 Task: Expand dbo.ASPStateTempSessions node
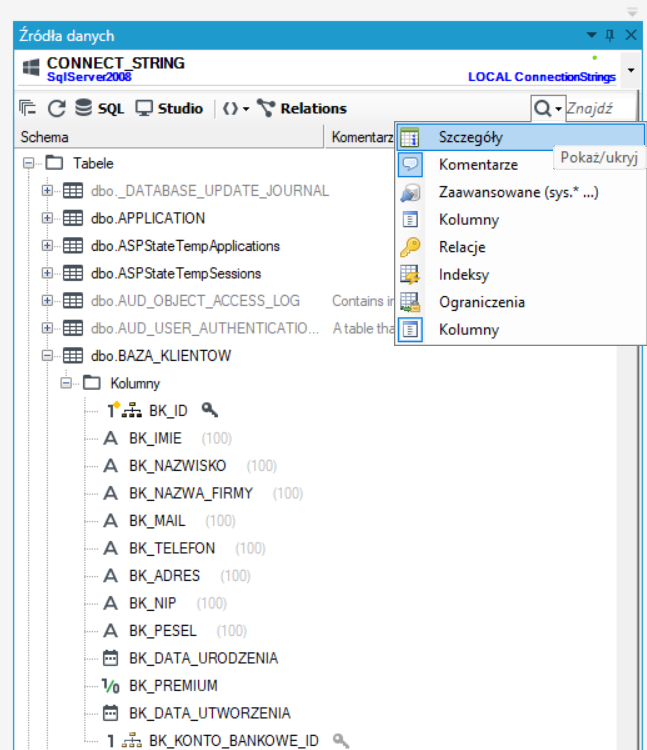pyautogui.click(x=47, y=273)
